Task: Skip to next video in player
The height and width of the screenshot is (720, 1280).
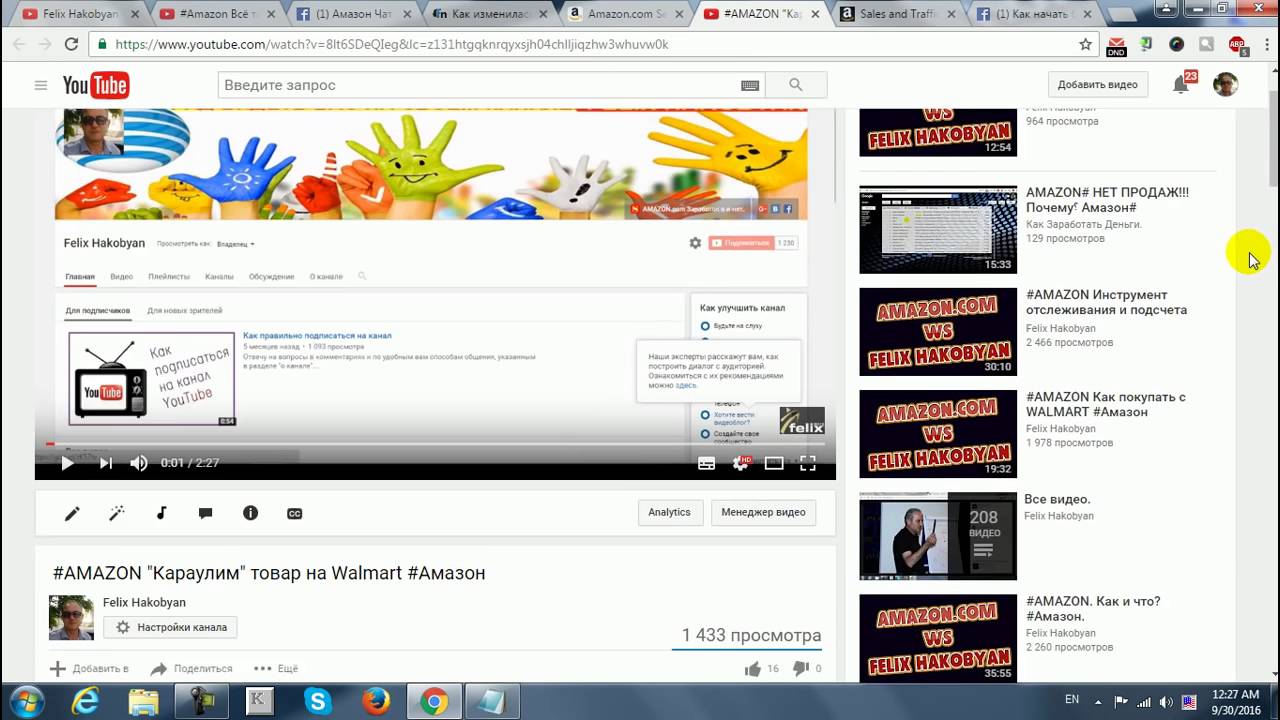Action: pyautogui.click(x=106, y=463)
